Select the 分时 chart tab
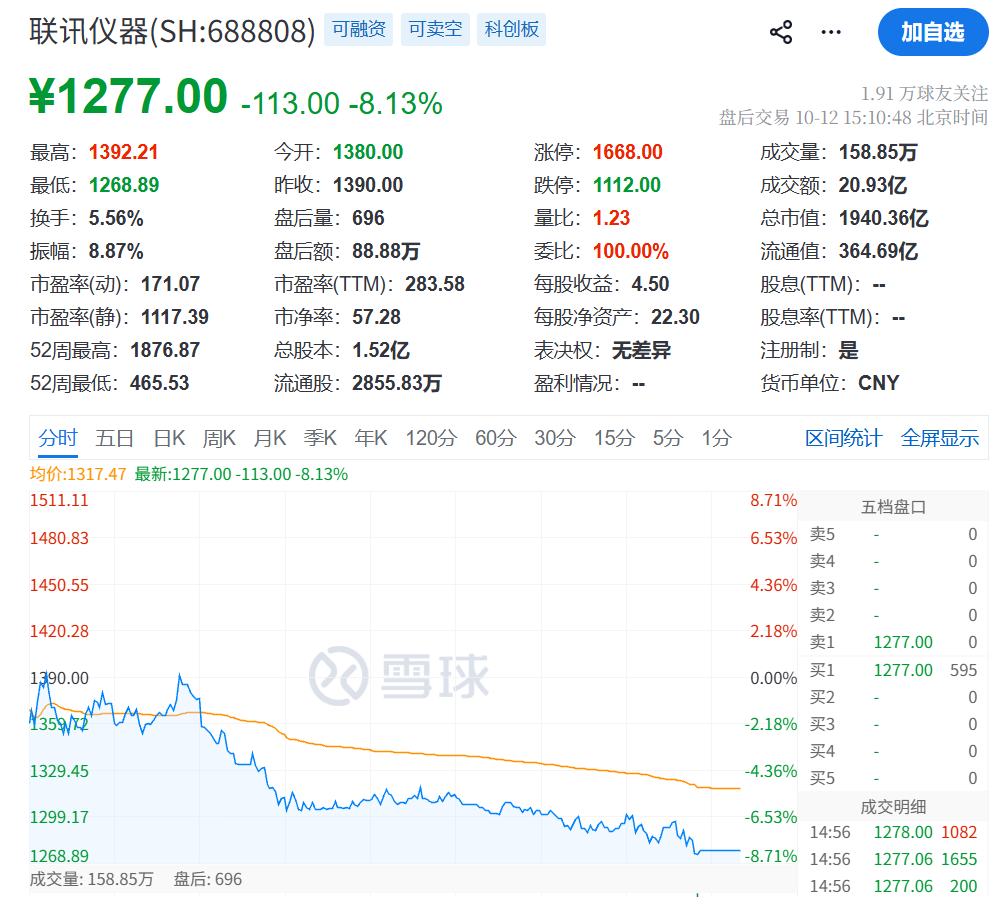This screenshot has height=897, width=1007. 58,439
